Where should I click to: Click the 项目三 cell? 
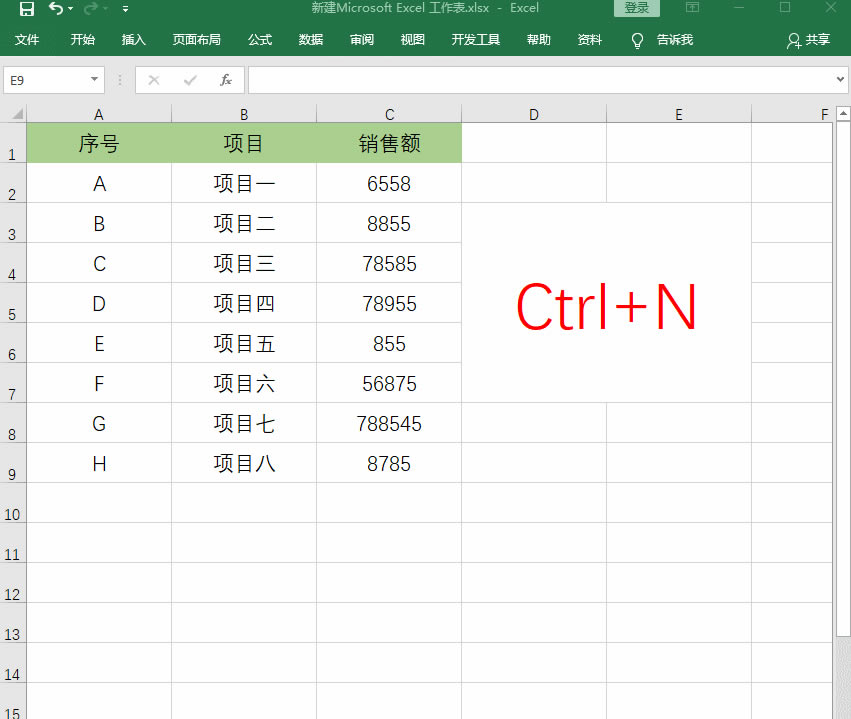pyautogui.click(x=244, y=263)
